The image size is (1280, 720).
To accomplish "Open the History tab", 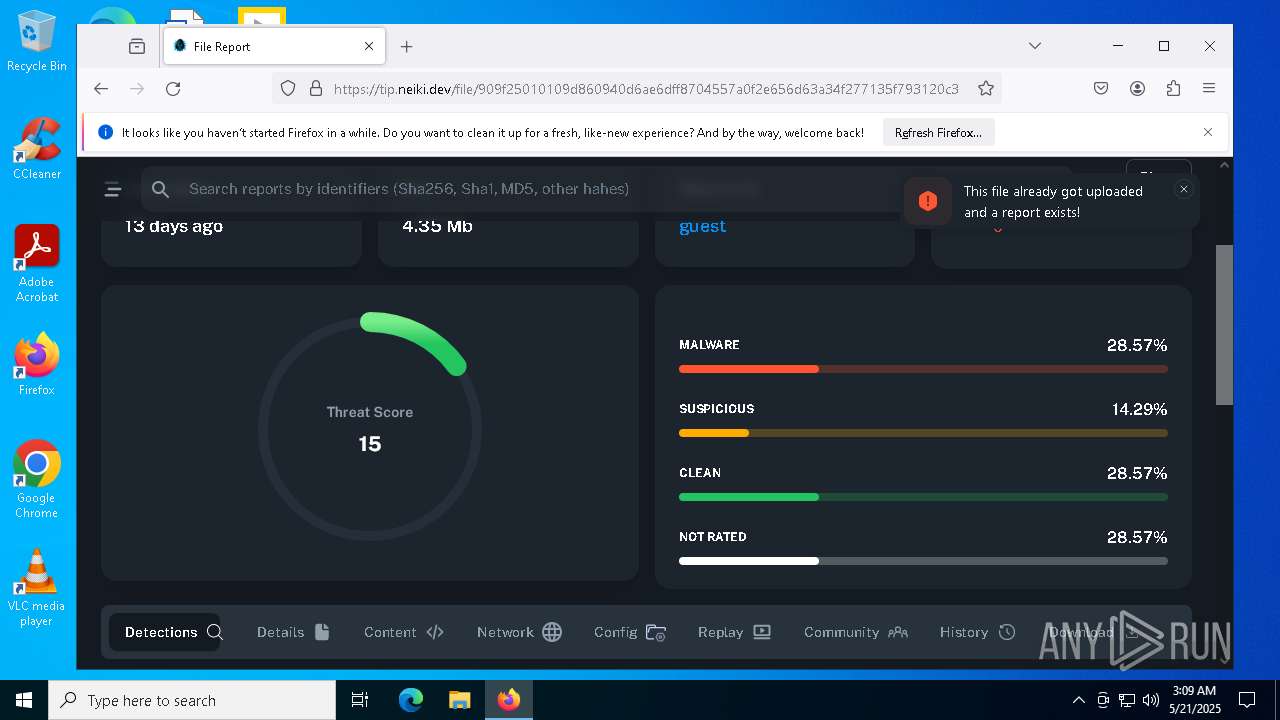I will 977,632.
